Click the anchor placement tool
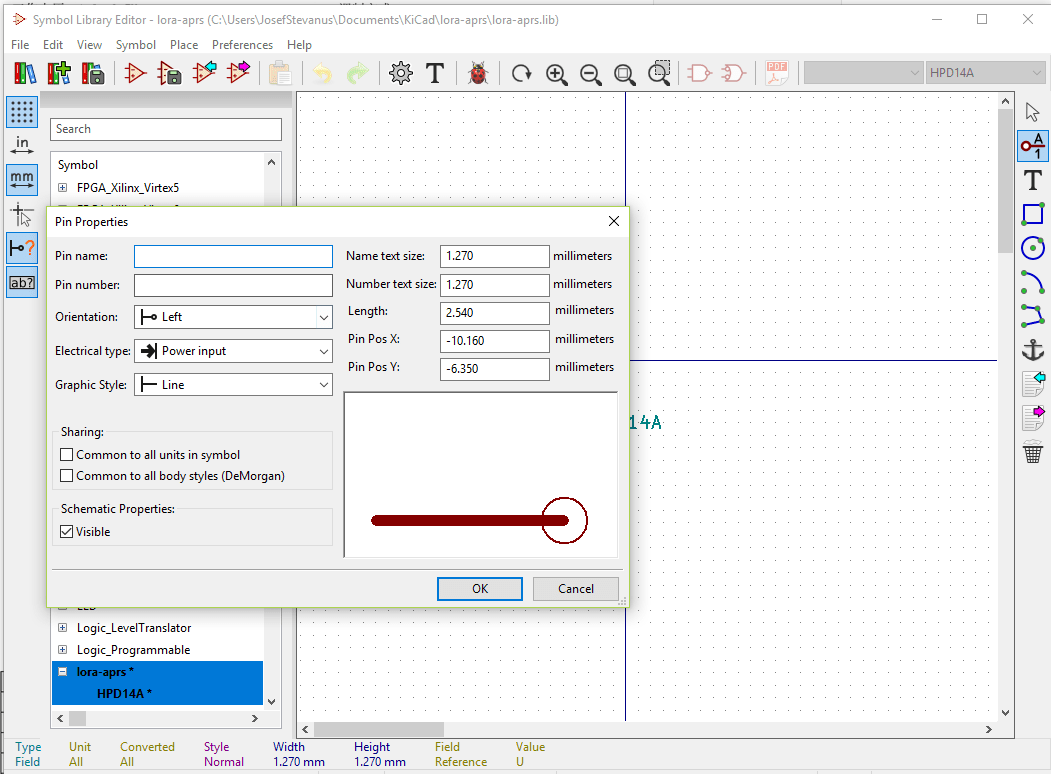 point(1033,349)
